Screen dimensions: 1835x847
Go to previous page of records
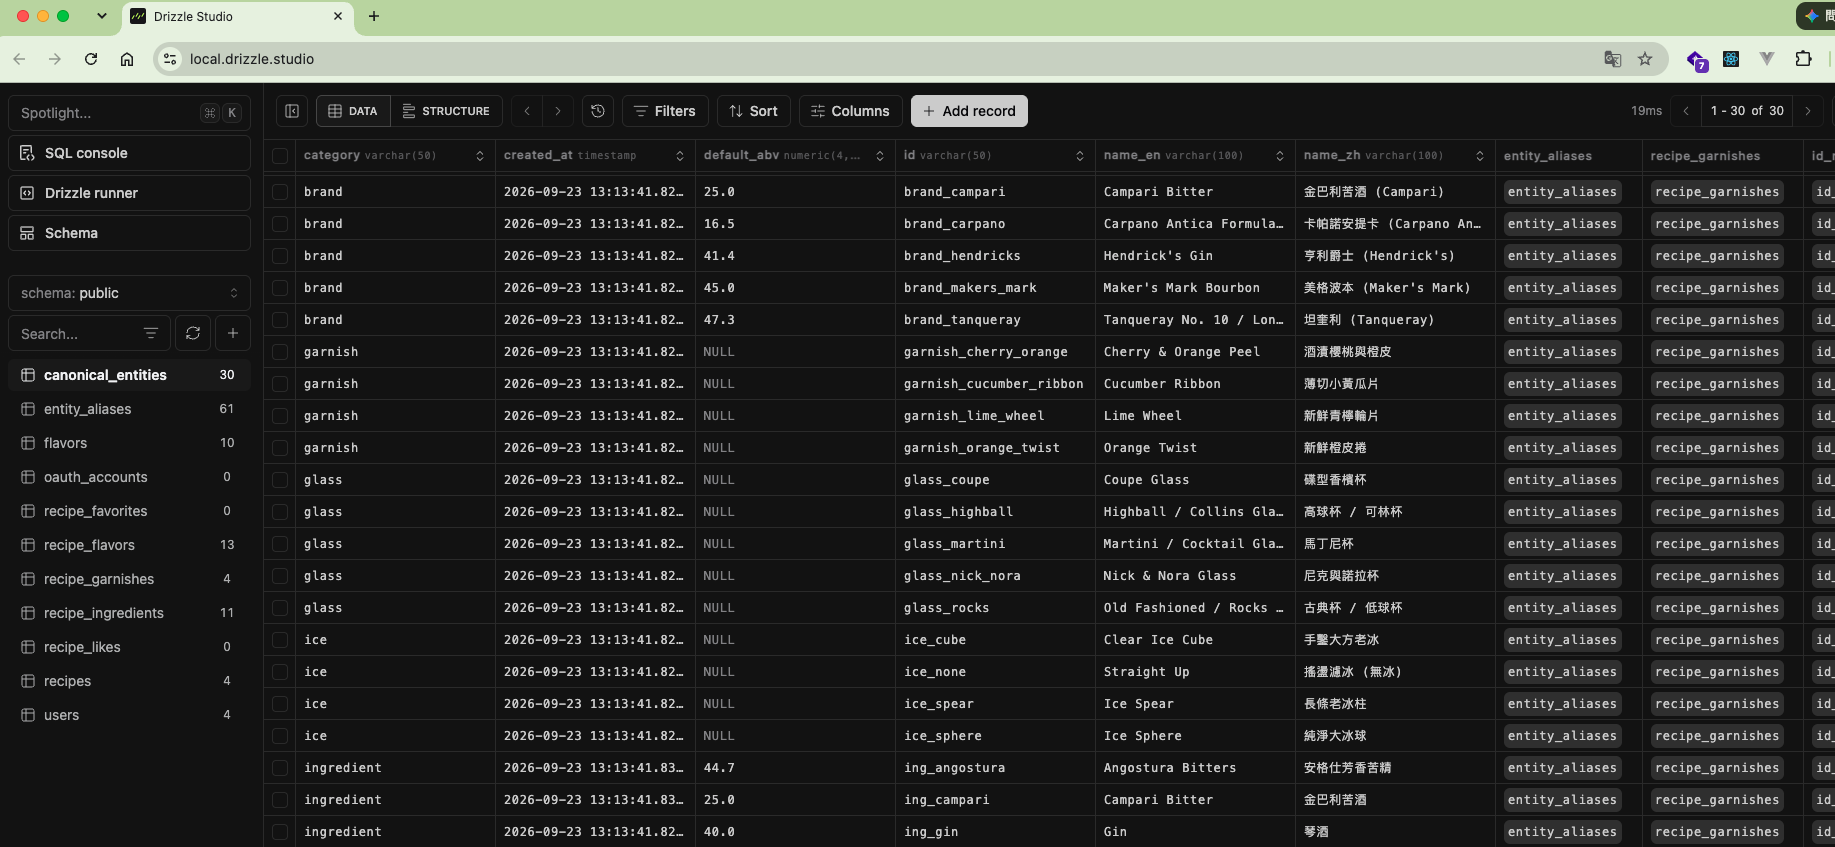[1686, 111]
